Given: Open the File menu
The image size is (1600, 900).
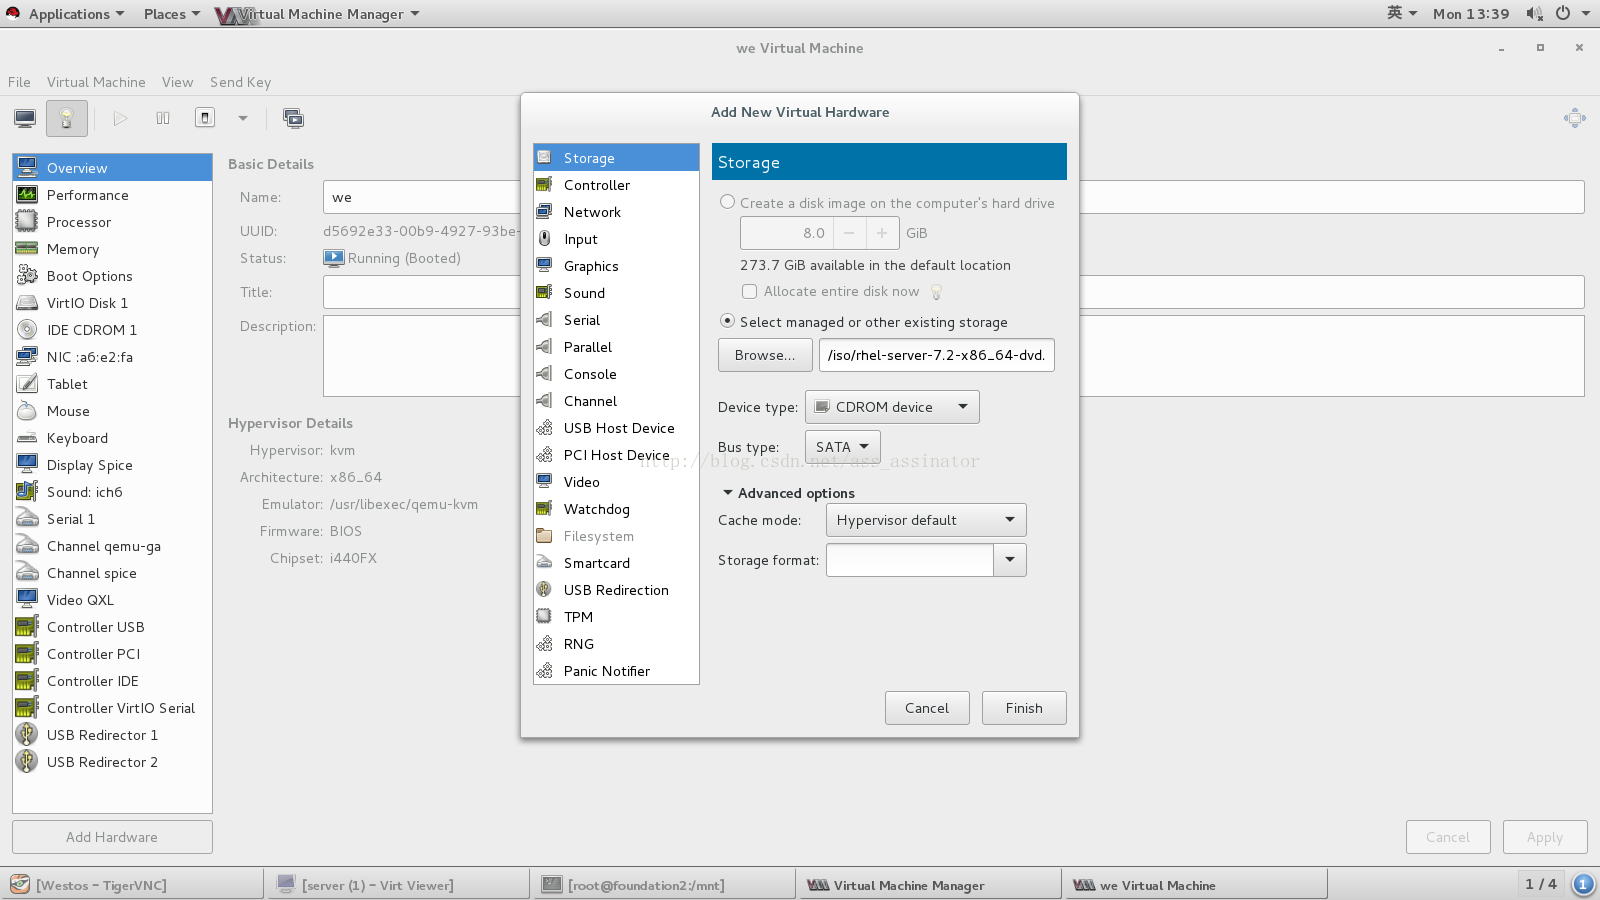Looking at the screenshot, I should point(19,82).
